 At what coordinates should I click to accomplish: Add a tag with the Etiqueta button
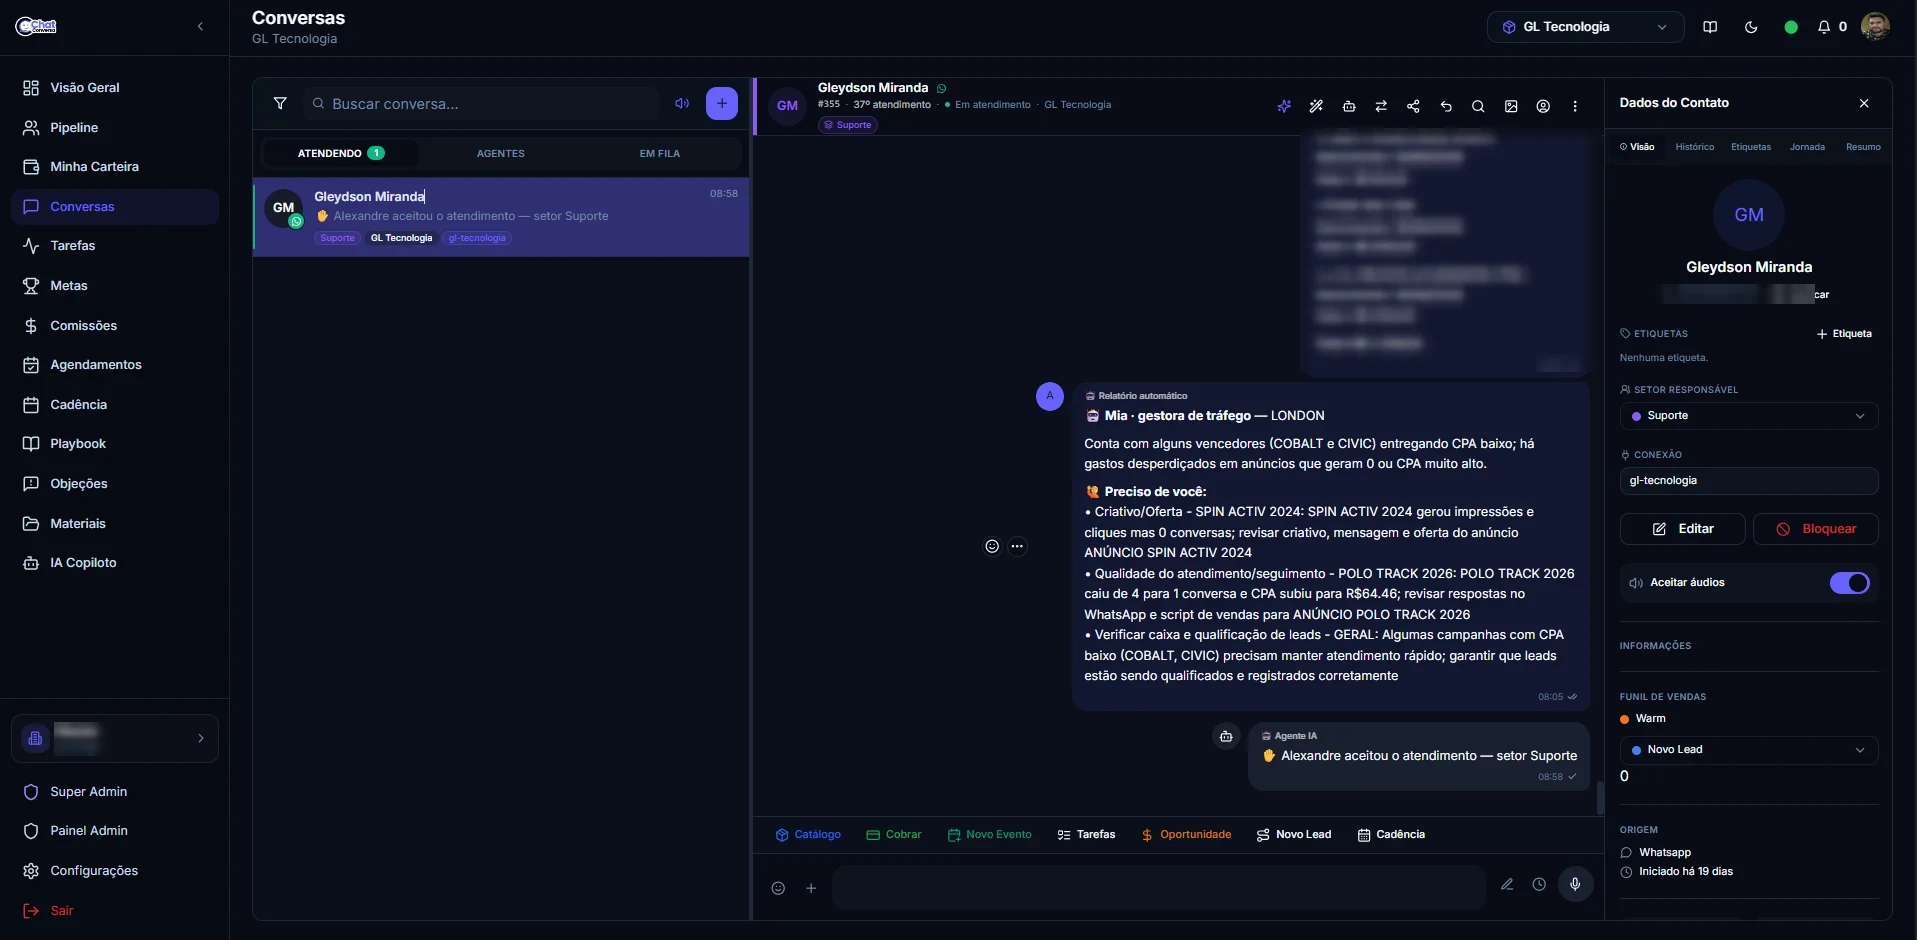1844,334
